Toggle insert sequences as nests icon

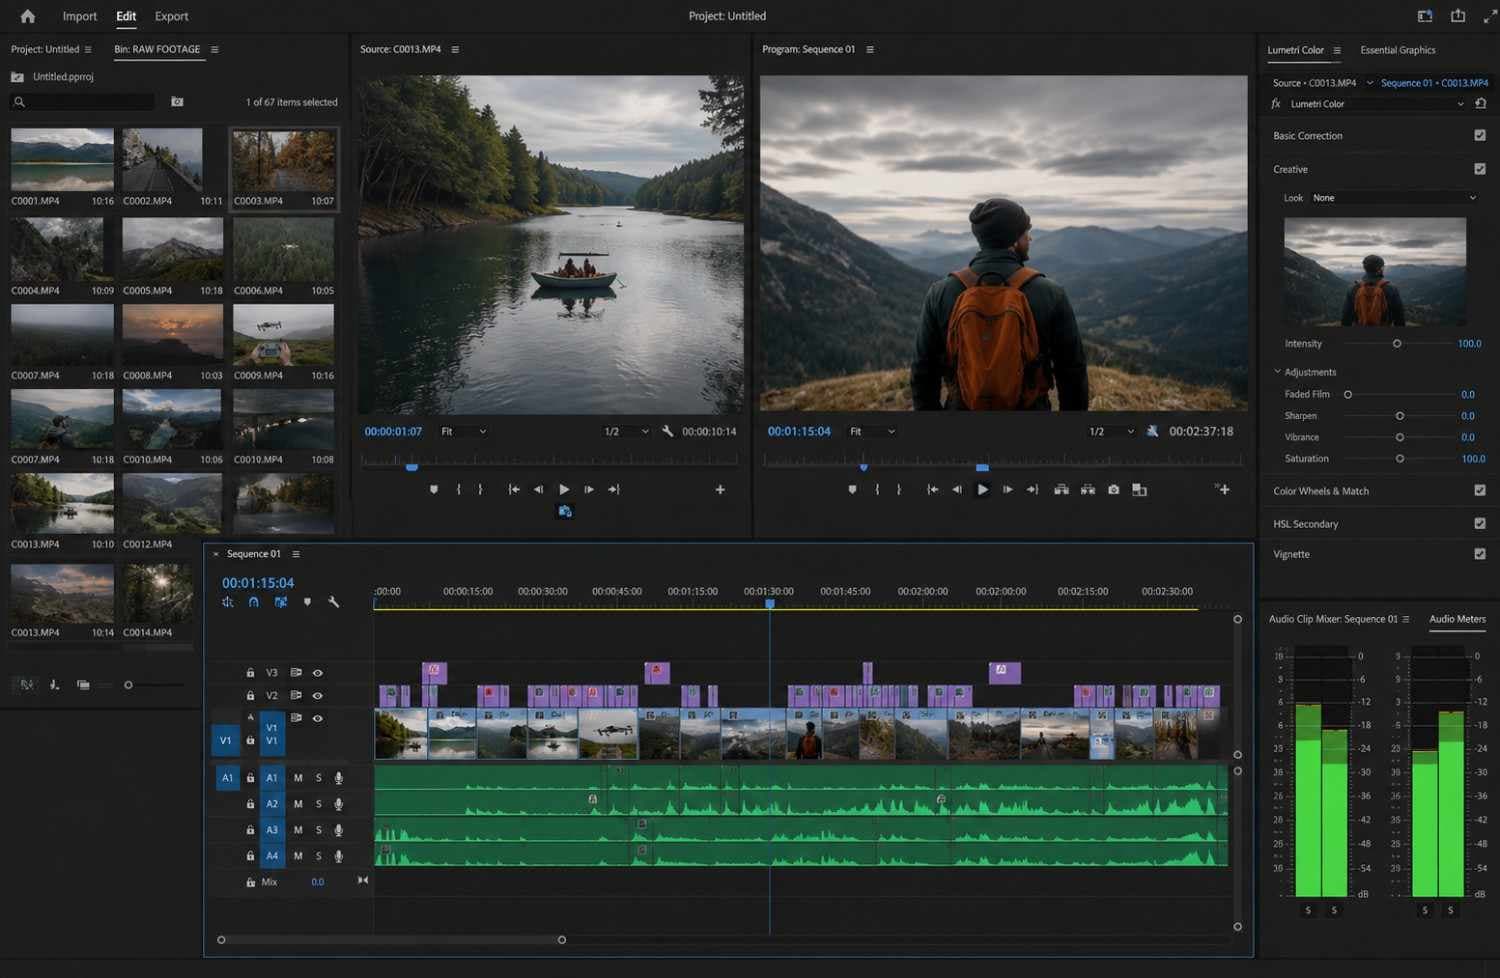pos(228,602)
